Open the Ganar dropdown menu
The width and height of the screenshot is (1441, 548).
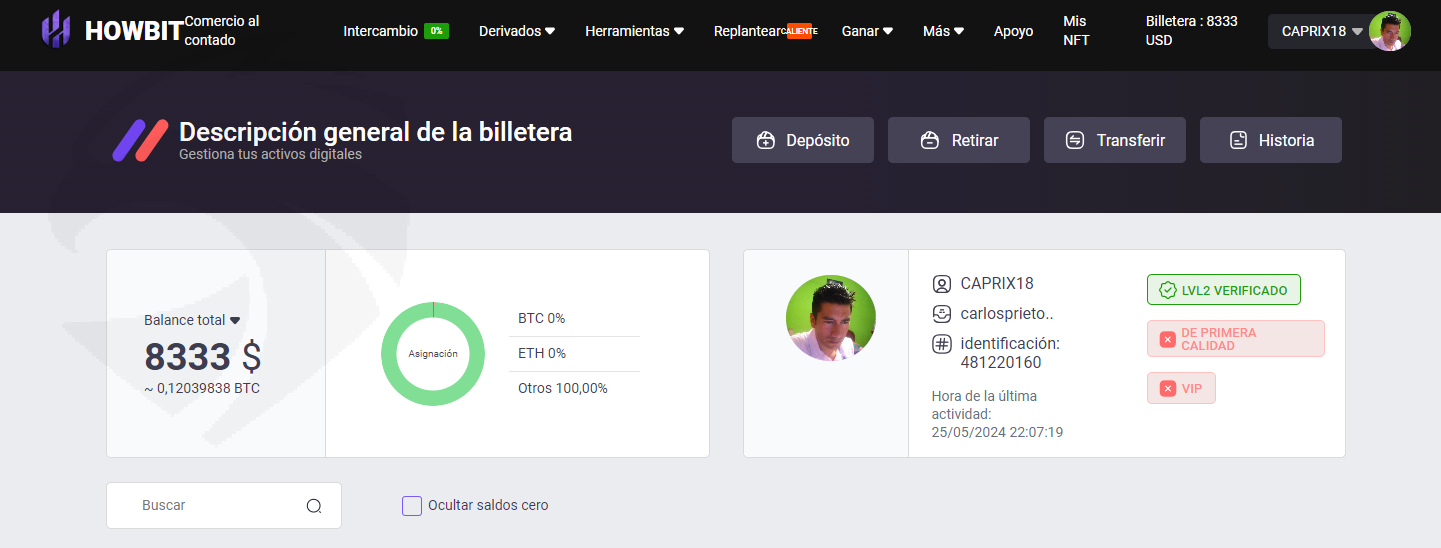tap(867, 31)
